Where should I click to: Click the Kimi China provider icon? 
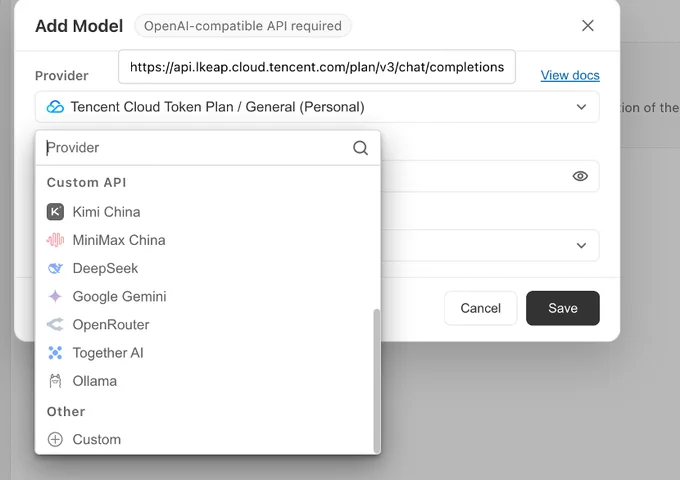[x=55, y=212]
